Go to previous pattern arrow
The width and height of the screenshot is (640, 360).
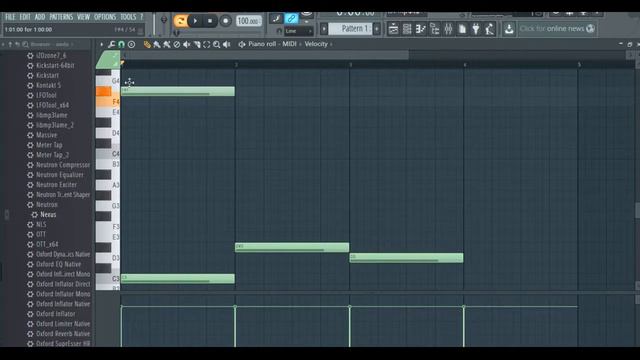pyautogui.click(x=324, y=29)
